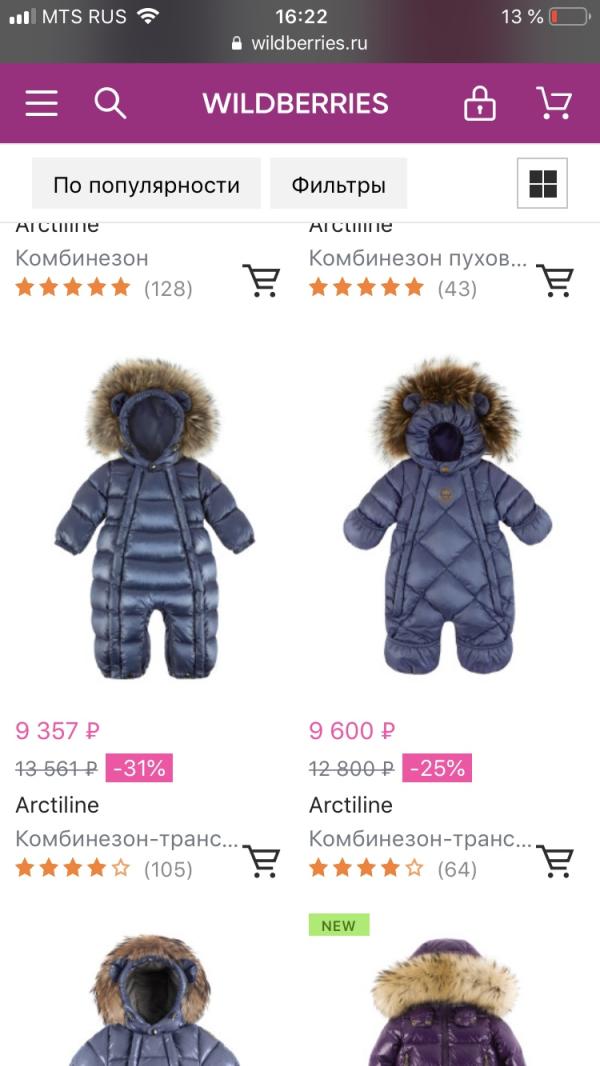600x1066 pixels.
Task: Open the Фильтры panel
Action: [338, 184]
